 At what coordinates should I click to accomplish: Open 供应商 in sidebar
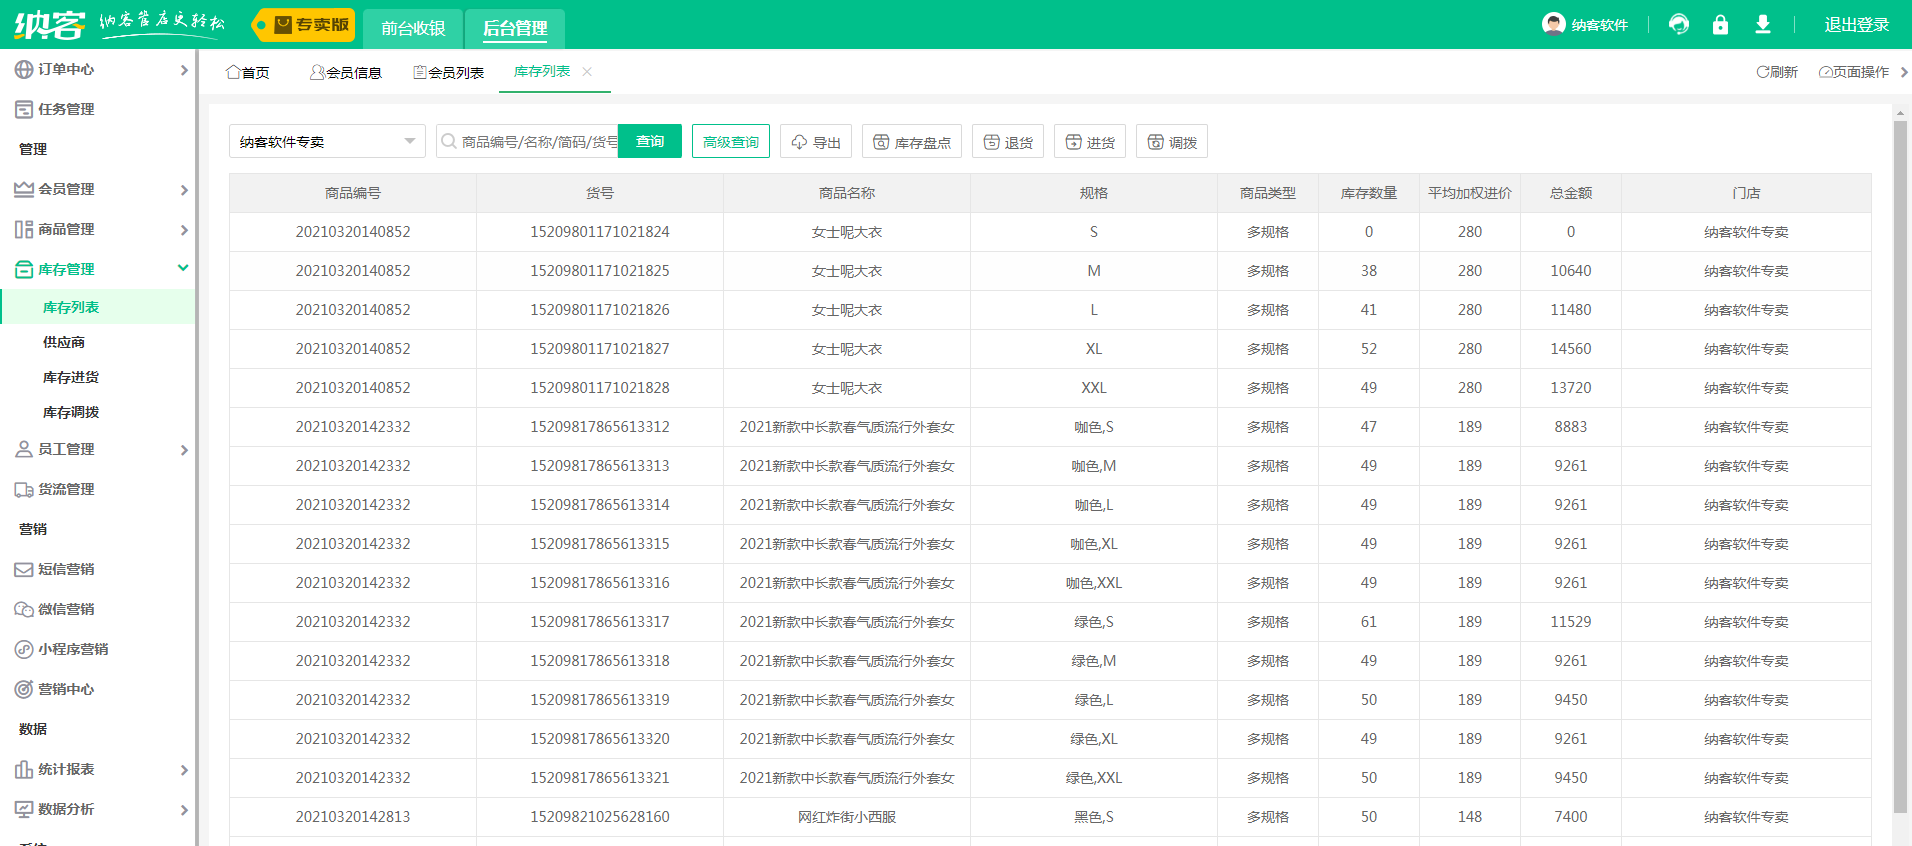pos(64,342)
